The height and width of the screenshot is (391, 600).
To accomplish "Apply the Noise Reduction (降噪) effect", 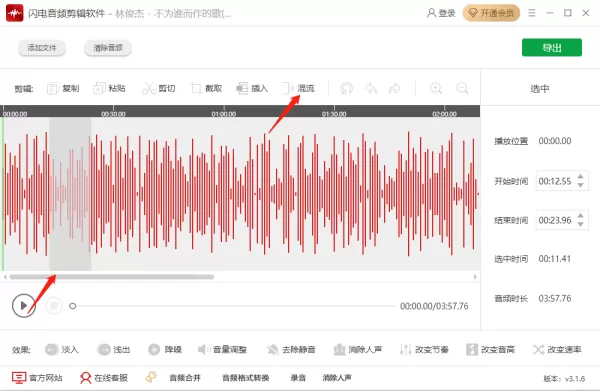I will pyautogui.click(x=165, y=349).
